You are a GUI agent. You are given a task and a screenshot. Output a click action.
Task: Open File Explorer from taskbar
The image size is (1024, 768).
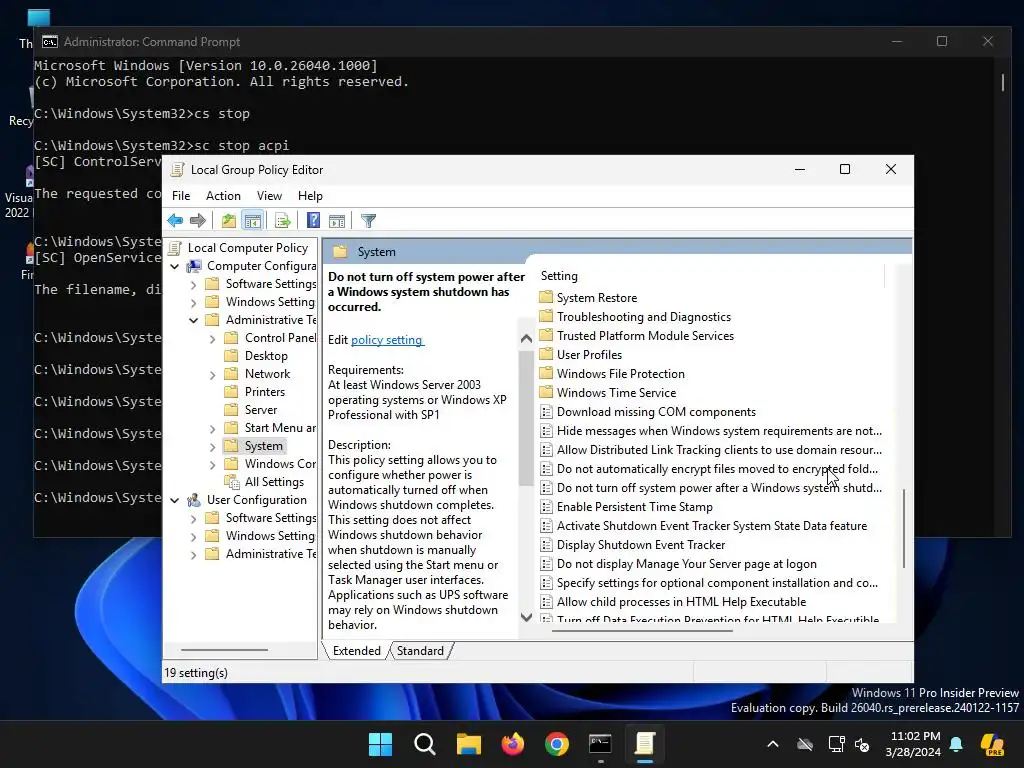[x=468, y=744]
